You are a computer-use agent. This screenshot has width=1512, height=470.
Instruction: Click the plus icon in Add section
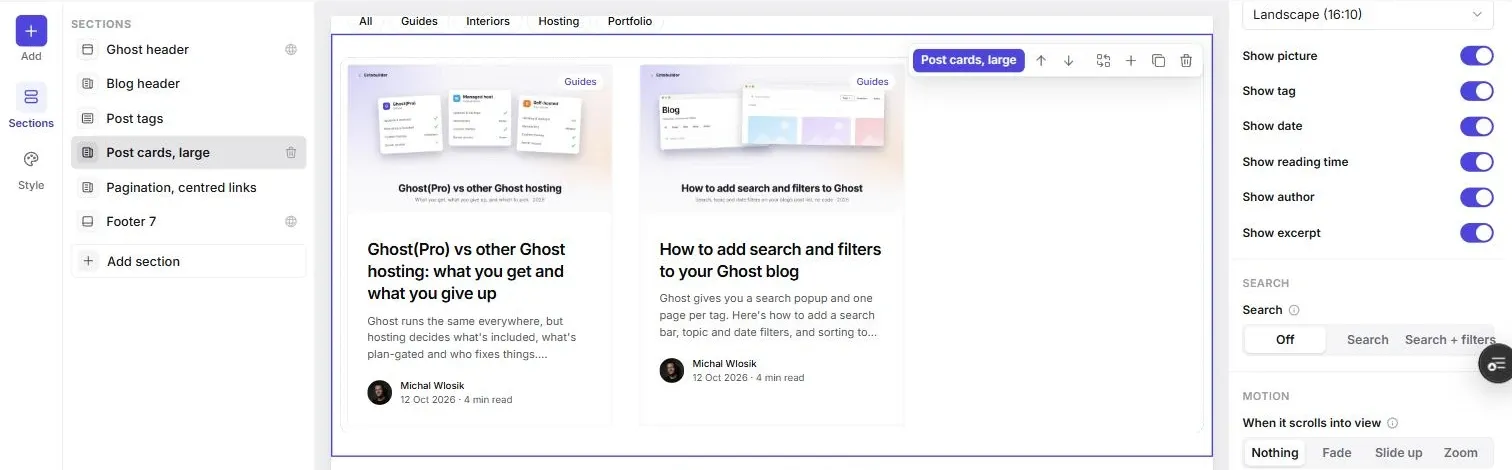[88, 261]
